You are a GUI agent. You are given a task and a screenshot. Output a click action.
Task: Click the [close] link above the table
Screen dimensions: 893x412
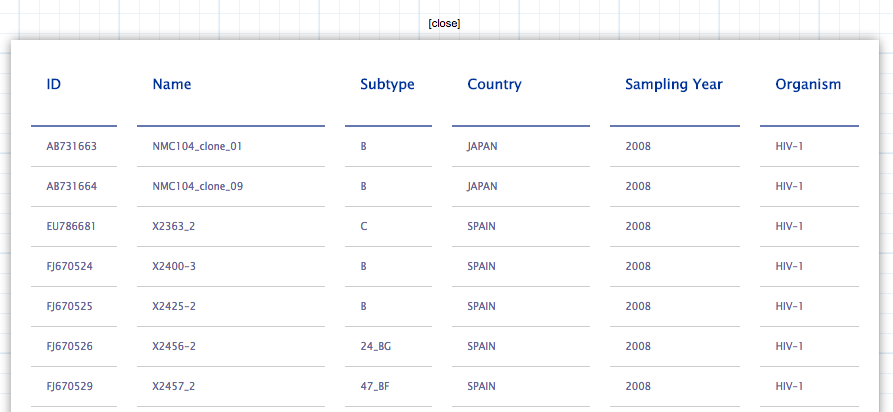(x=444, y=23)
